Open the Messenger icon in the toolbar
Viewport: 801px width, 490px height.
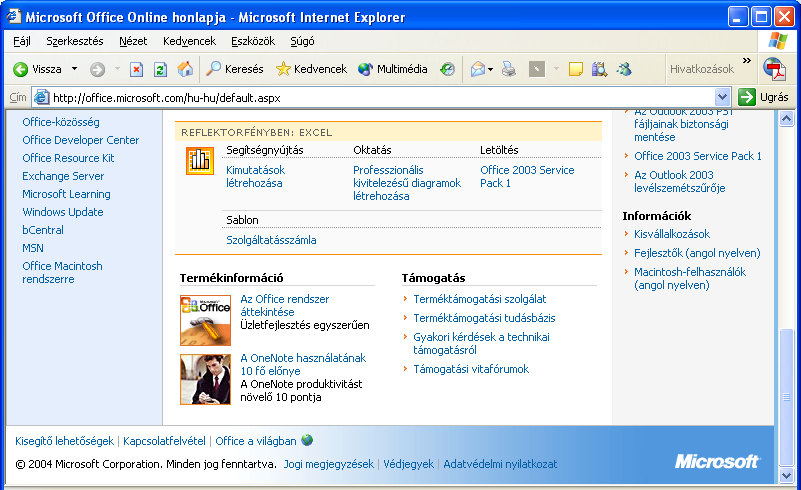tap(624, 69)
